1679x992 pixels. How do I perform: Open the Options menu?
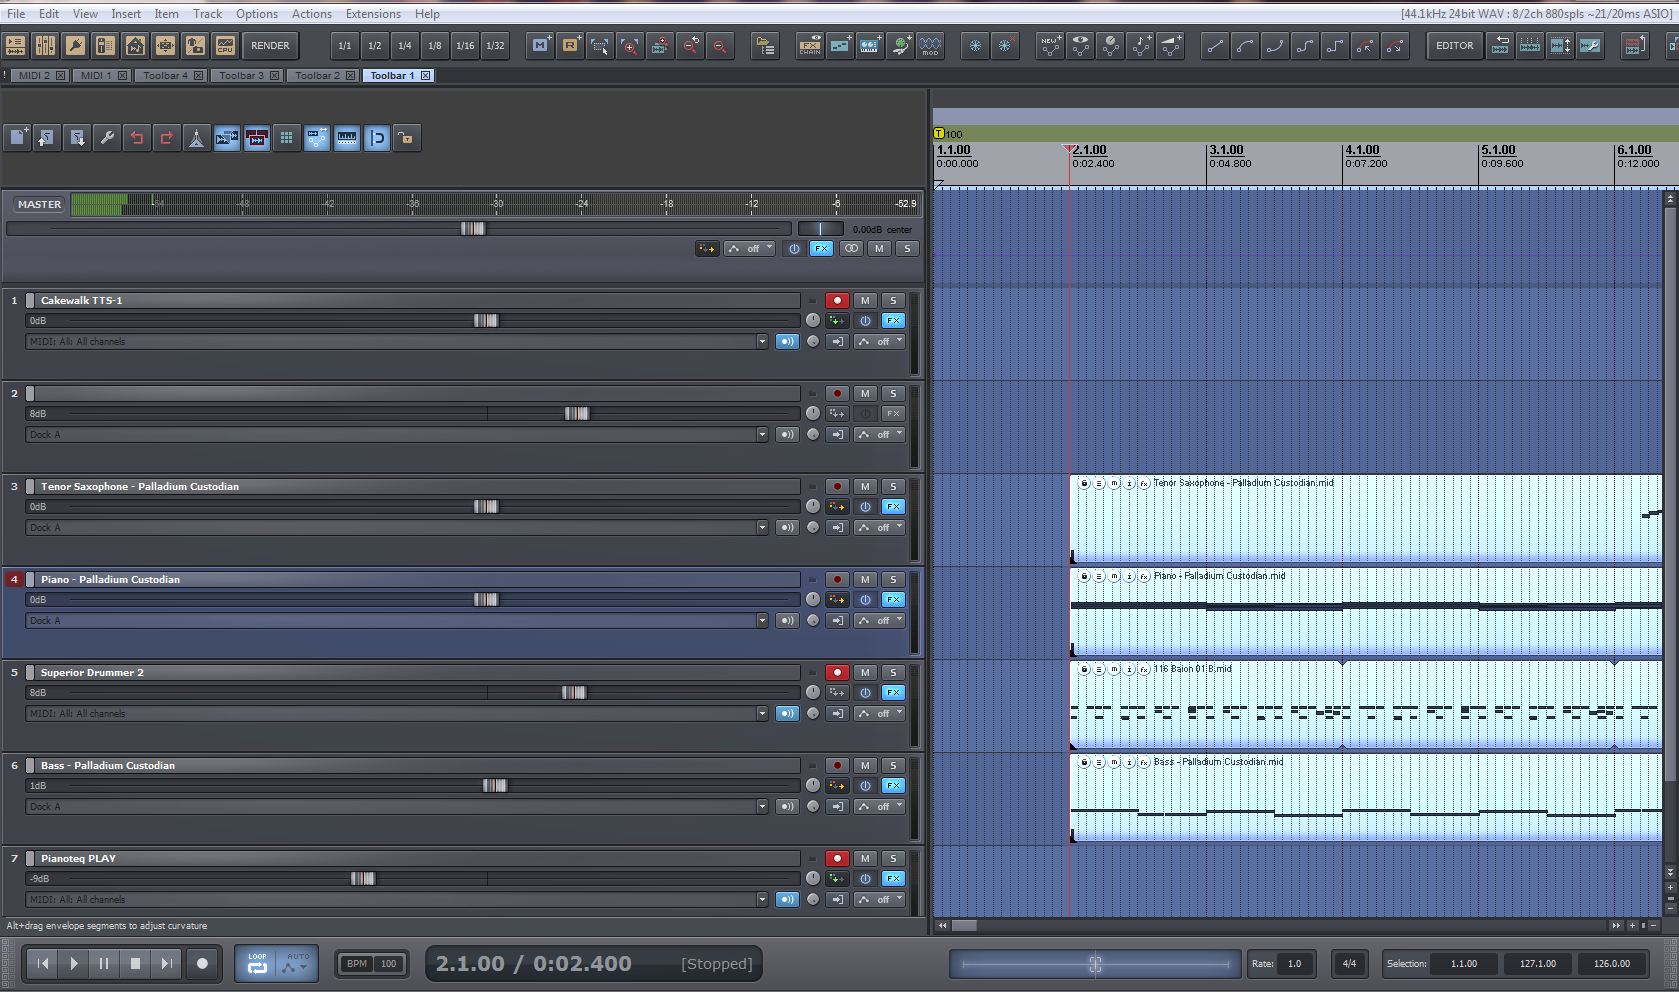tap(257, 13)
